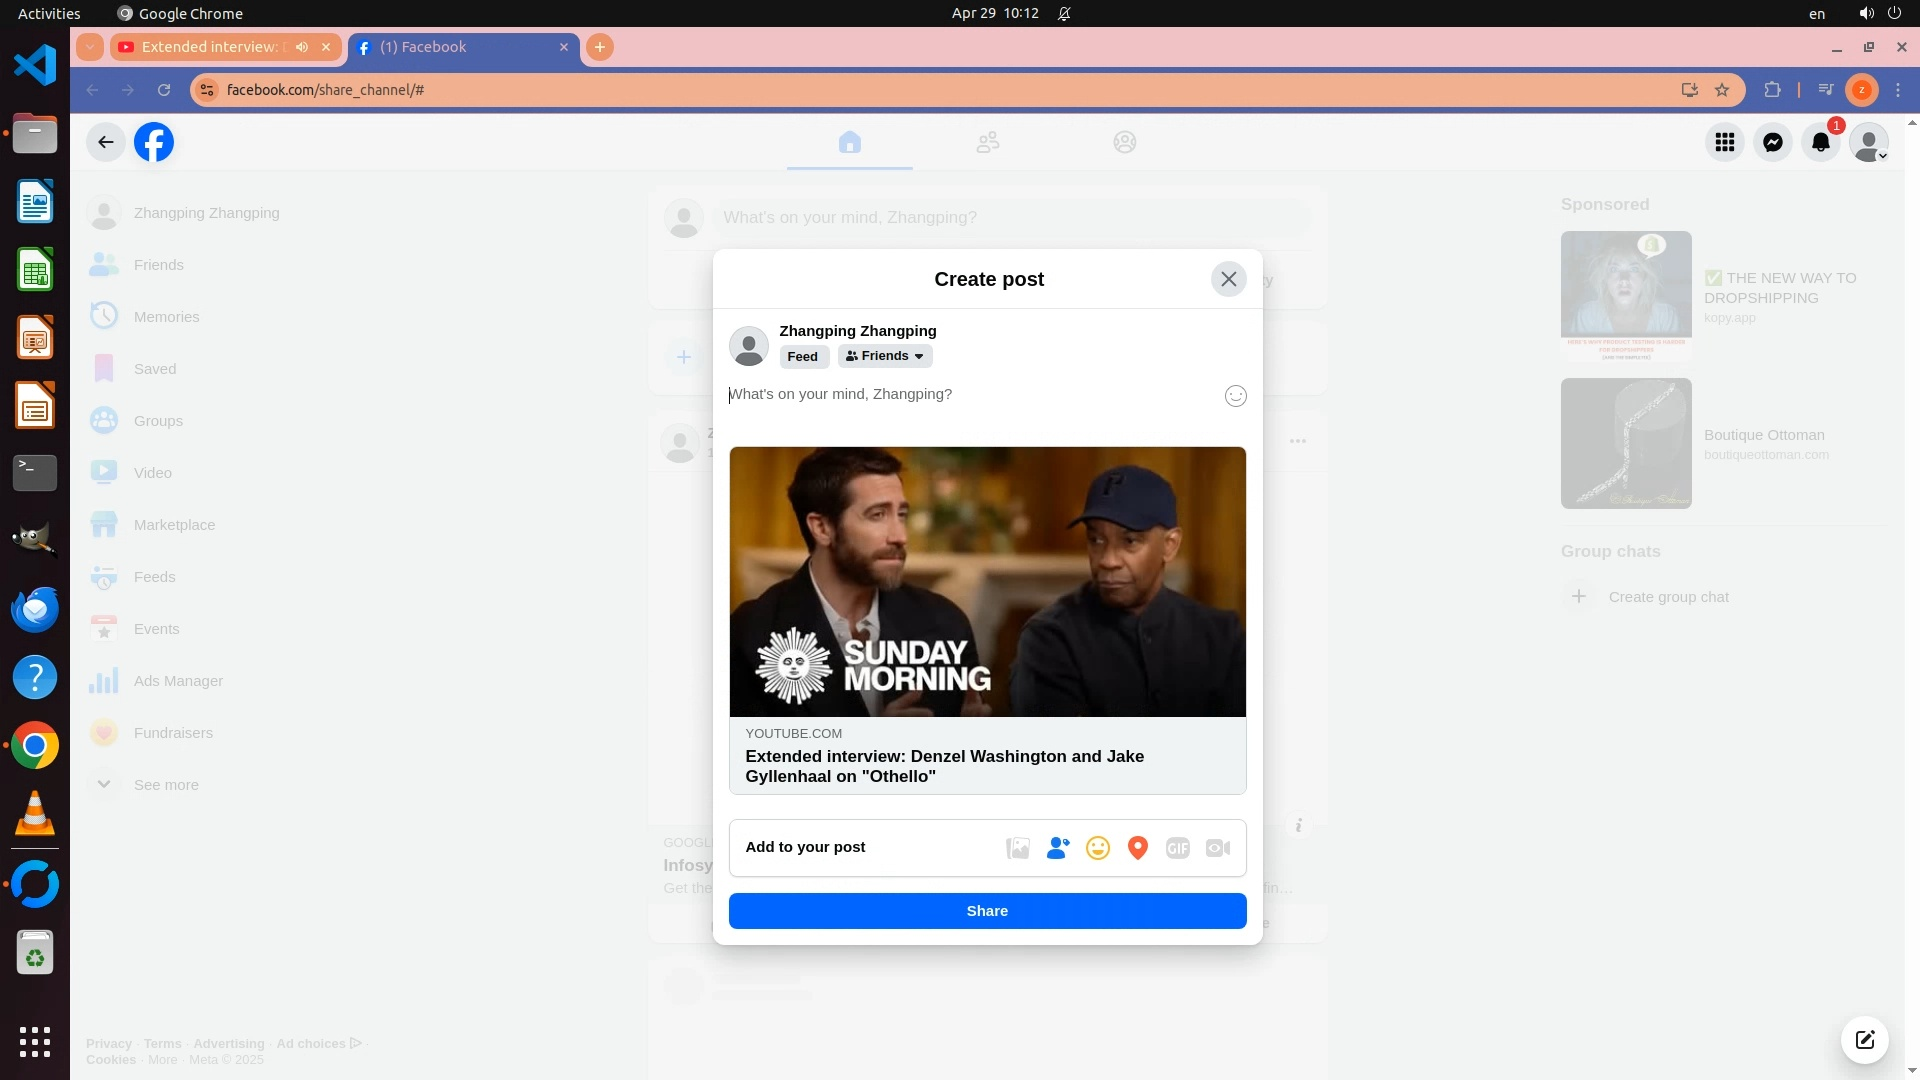Image resolution: width=1920 pixels, height=1080 pixels.
Task: Close the Create post dialog
Action: point(1228,279)
